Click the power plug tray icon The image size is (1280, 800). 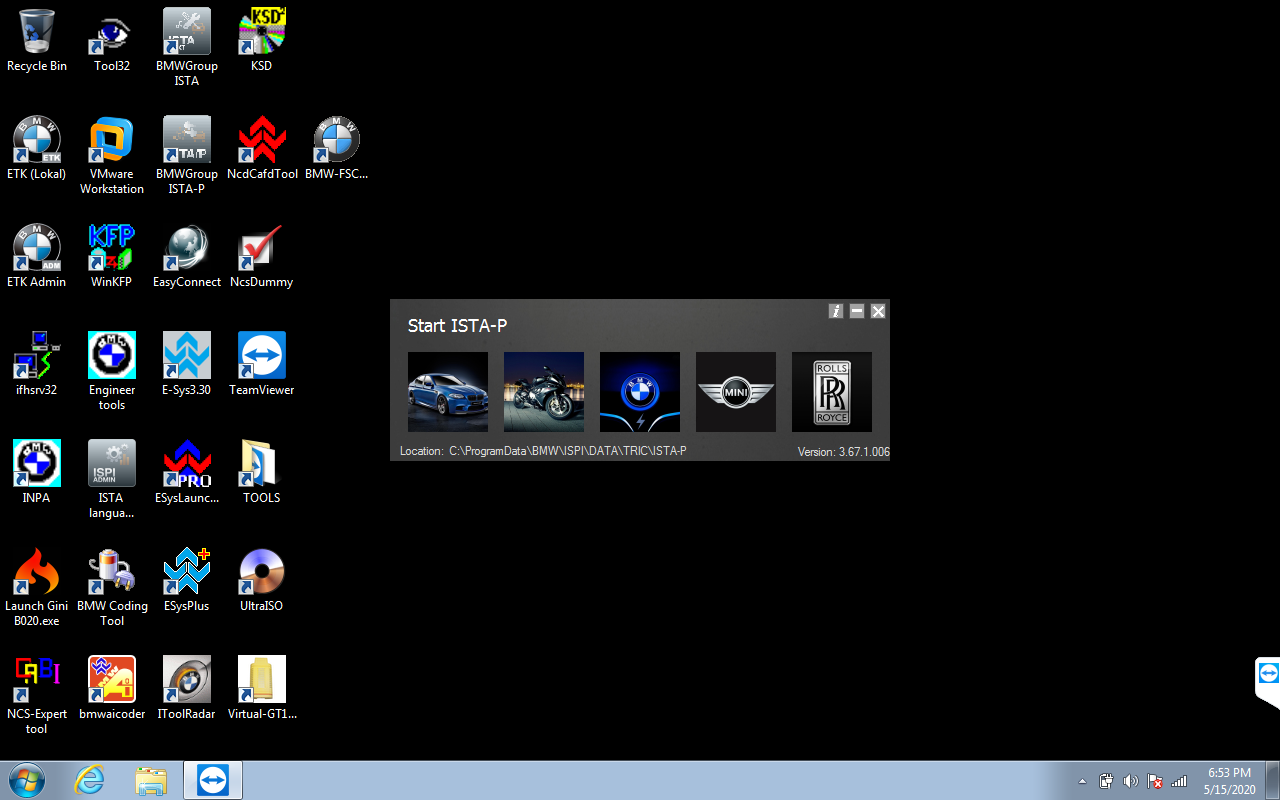[1107, 781]
